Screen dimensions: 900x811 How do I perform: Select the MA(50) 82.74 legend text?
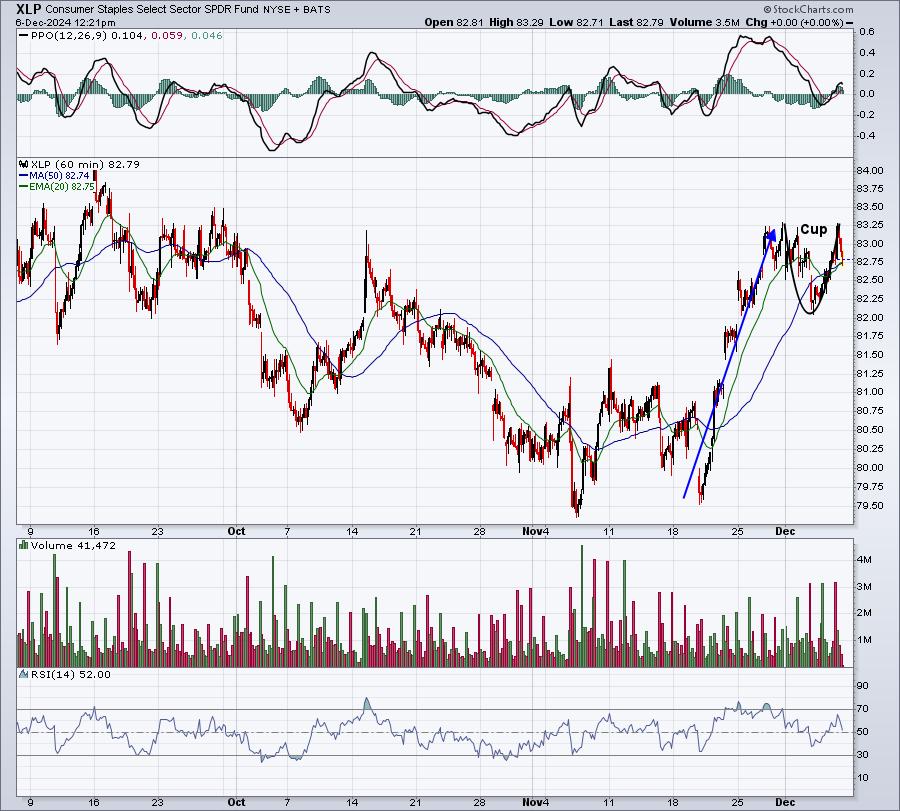pos(59,176)
